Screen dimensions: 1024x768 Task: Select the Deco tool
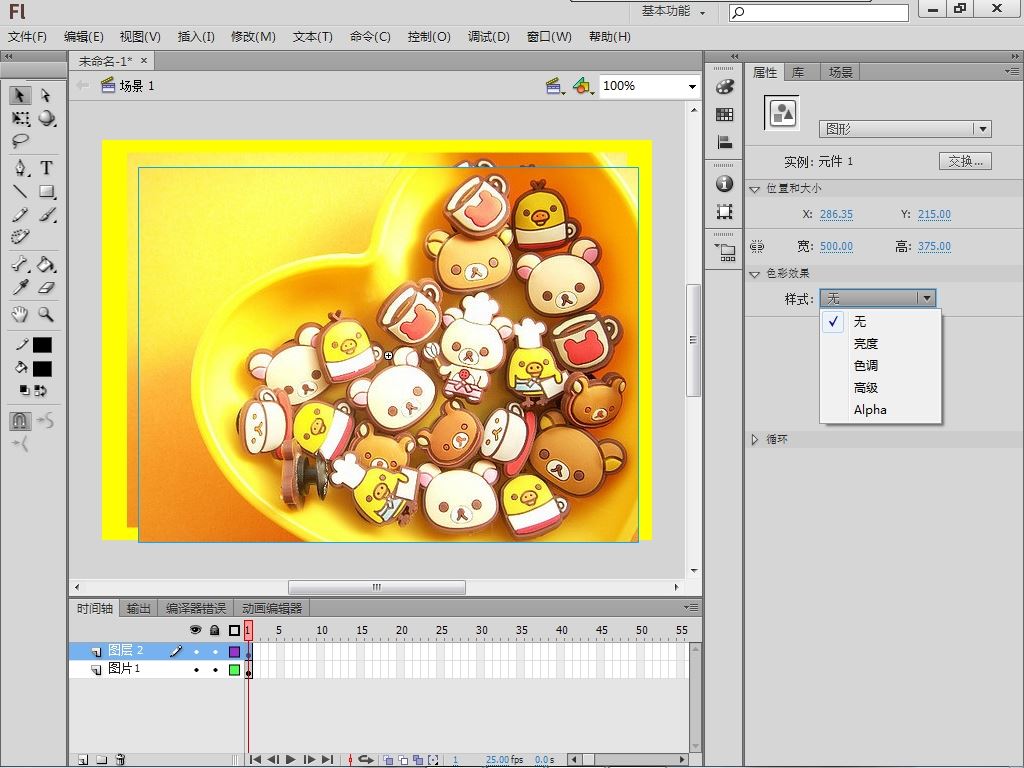coord(20,236)
